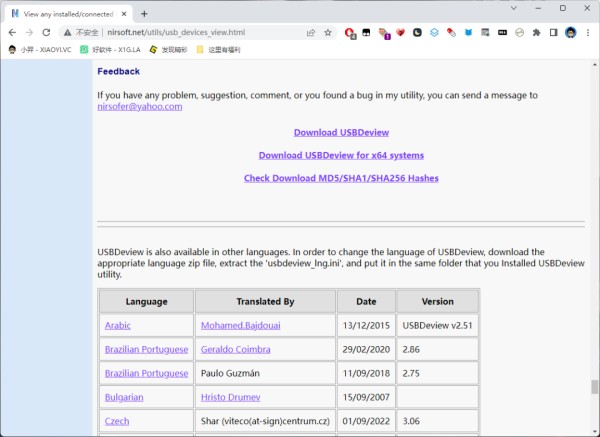Click the address bar URL field

pyautogui.click(x=203, y=33)
